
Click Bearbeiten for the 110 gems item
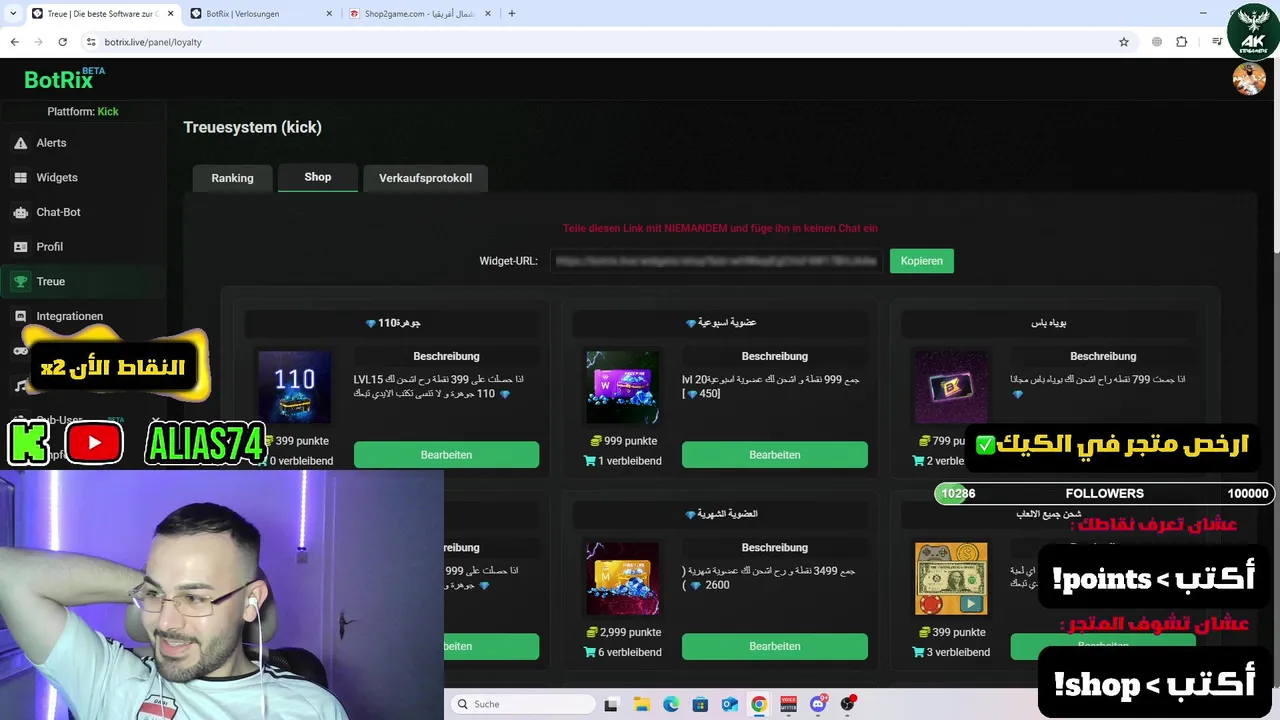pyautogui.click(x=446, y=455)
